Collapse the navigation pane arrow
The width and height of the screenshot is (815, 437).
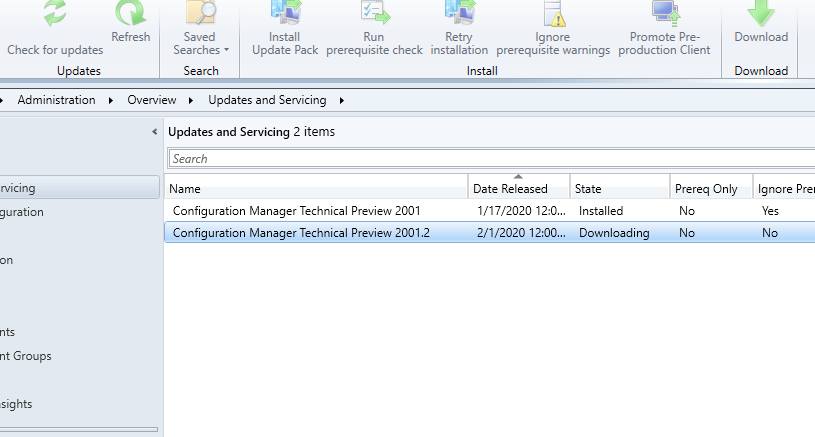[x=154, y=131]
